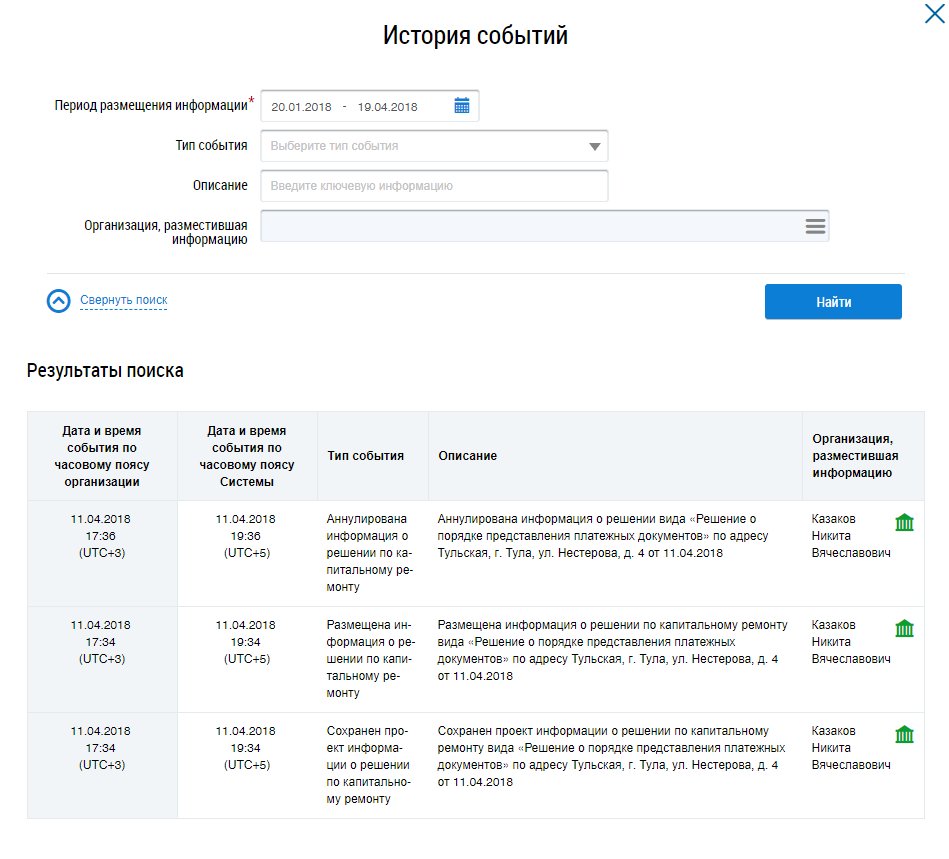This screenshot has height=859, width=949.
Task: Click the collapse search circle arrow icon
Action: pos(59,301)
